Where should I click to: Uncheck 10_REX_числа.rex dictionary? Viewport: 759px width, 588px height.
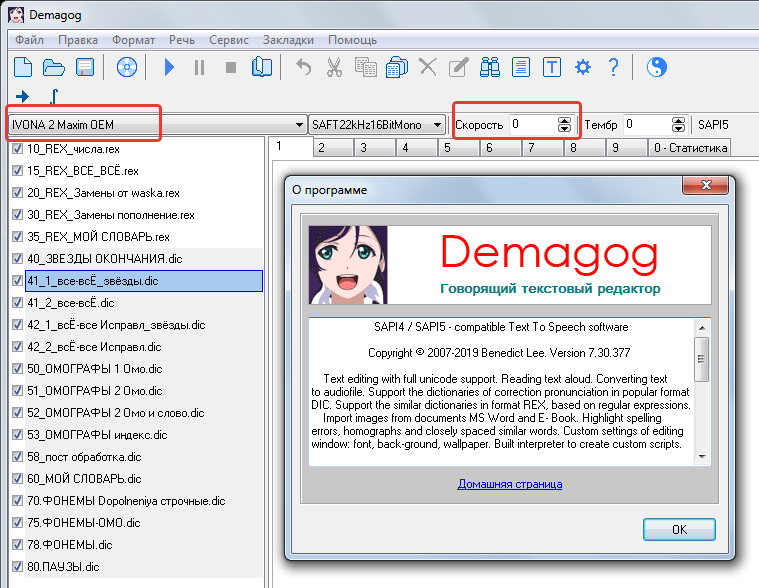coord(17,149)
